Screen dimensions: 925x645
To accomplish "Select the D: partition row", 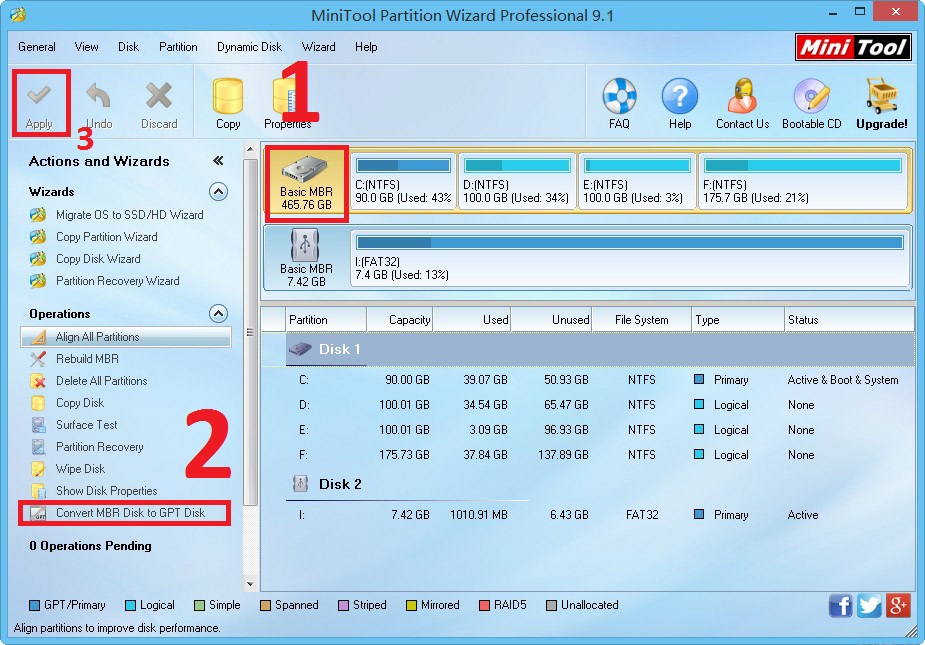I will (588, 405).
